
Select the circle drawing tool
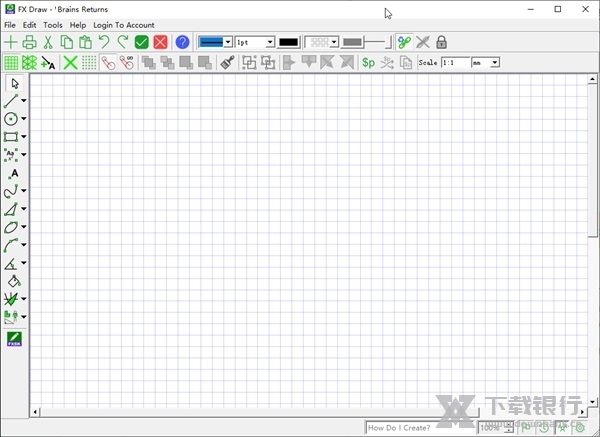coord(11,119)
